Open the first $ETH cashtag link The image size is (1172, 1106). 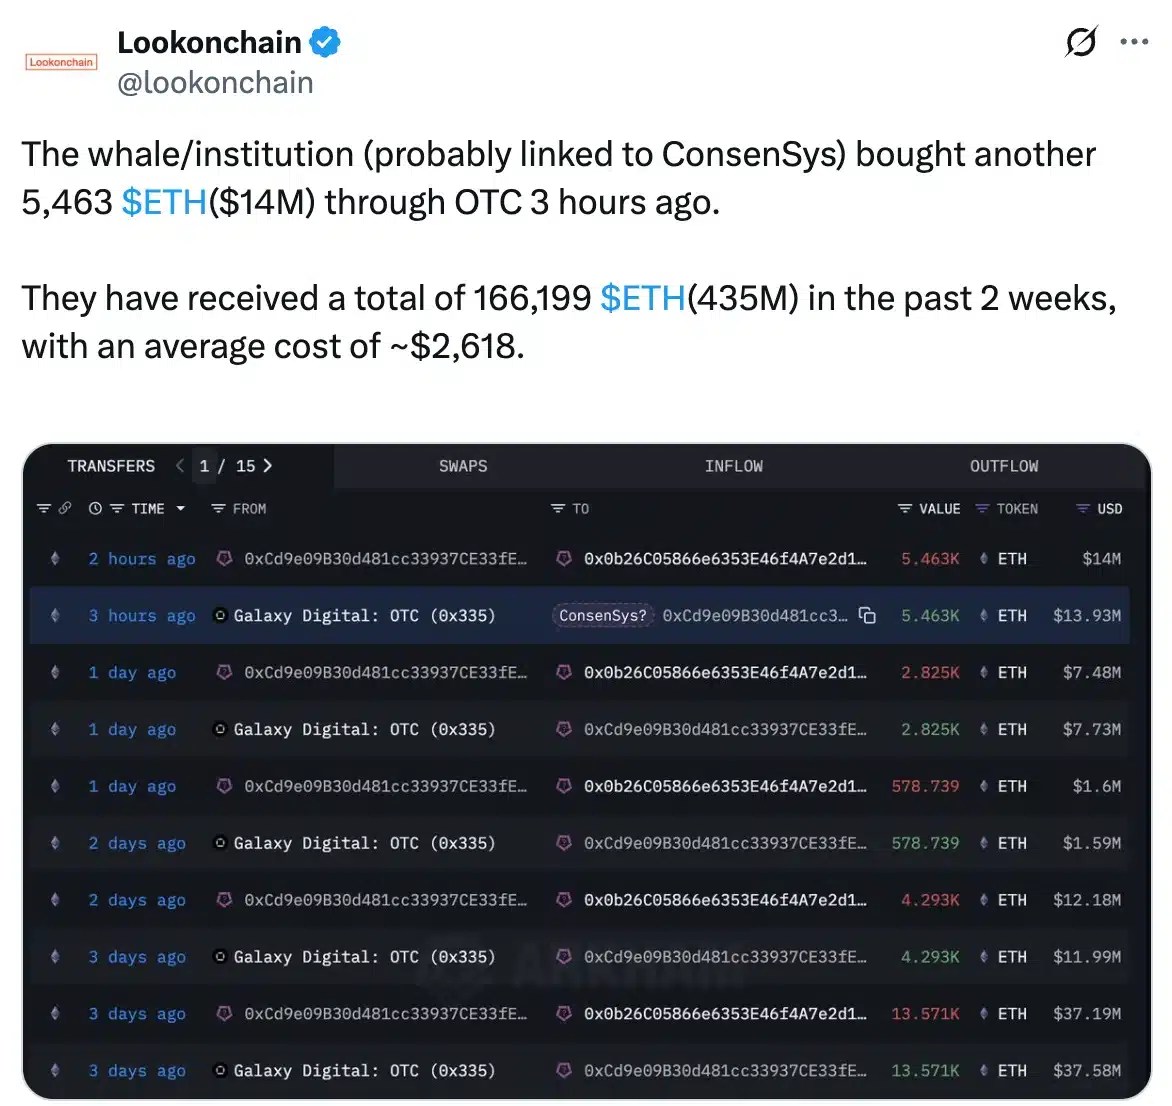click(x=164, y=202)
